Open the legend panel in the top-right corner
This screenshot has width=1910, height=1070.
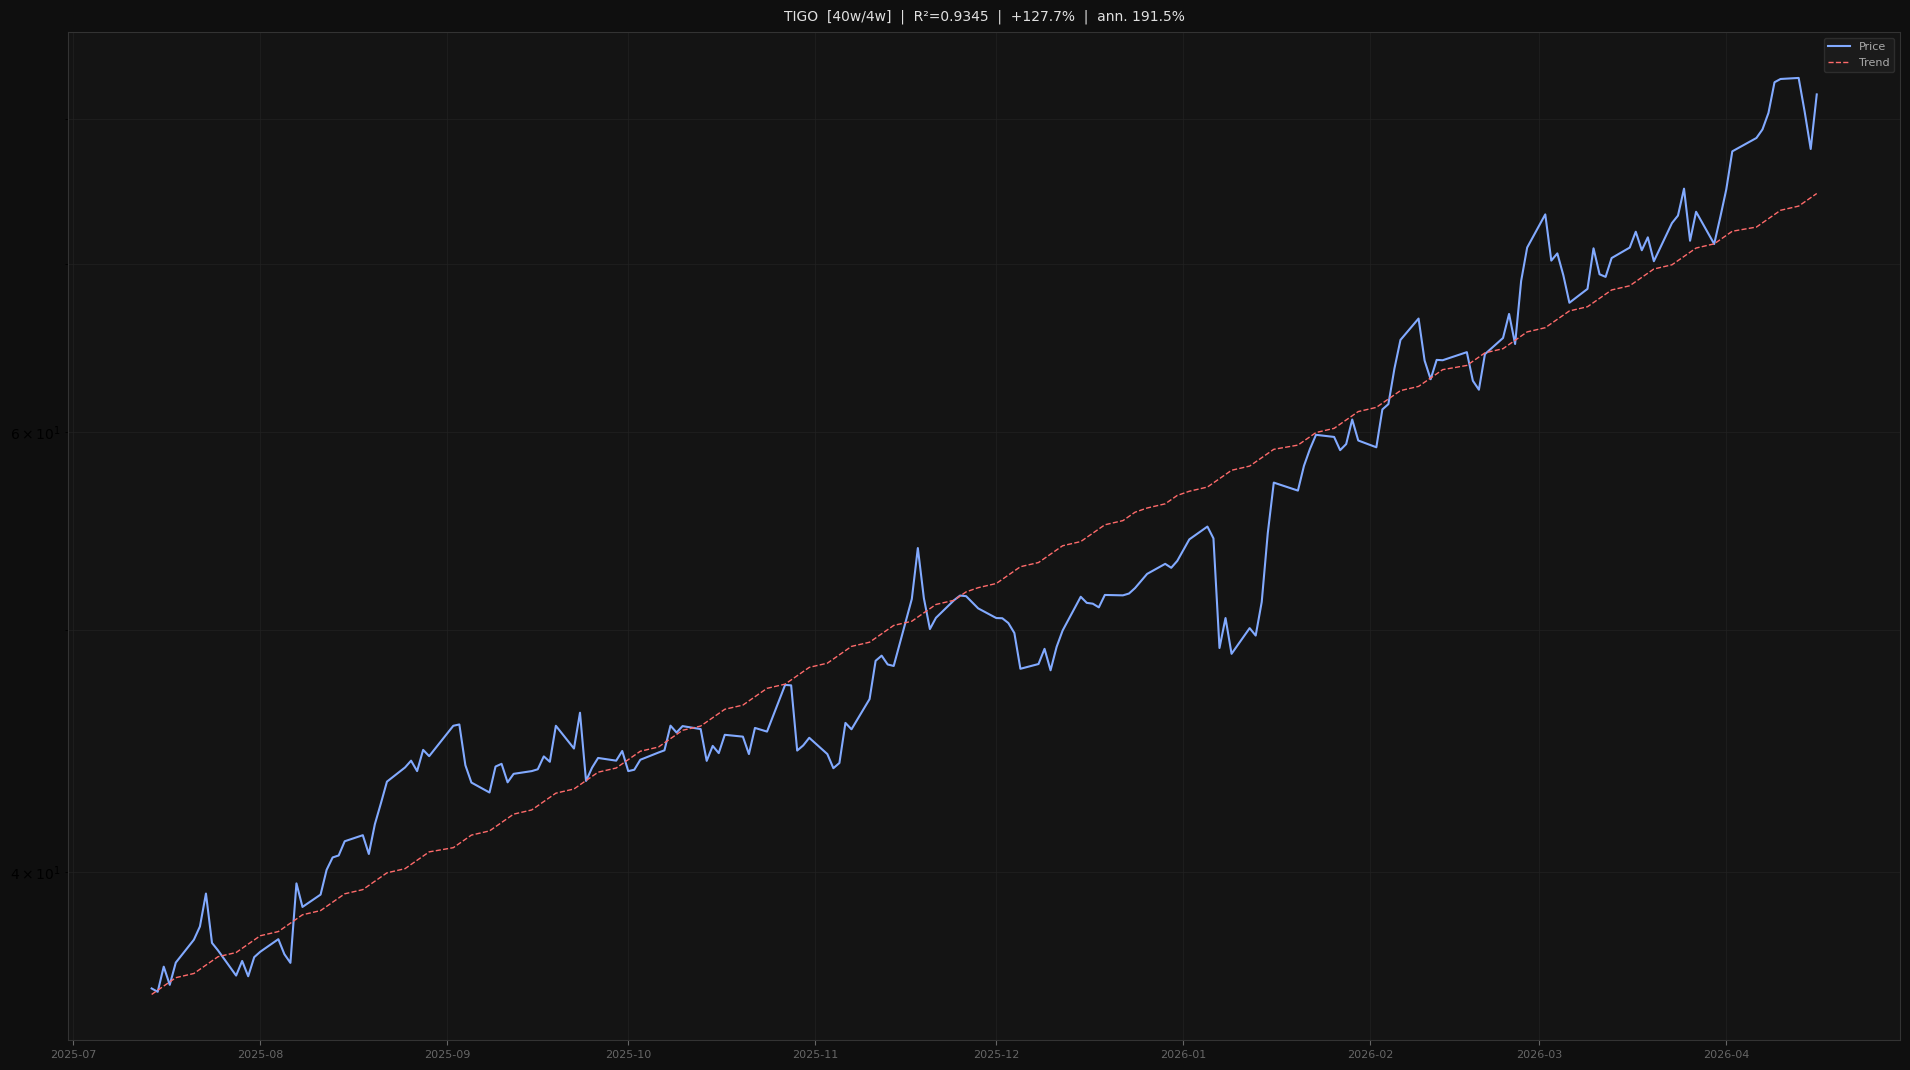[x=1857, y=54]
